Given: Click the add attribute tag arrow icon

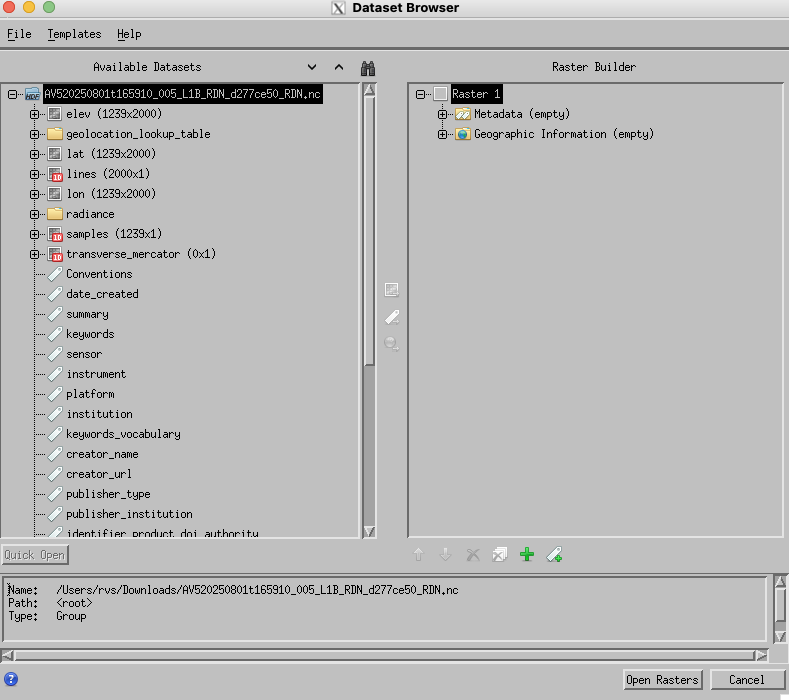Looking at the screenshot, I should coord(391,317).
